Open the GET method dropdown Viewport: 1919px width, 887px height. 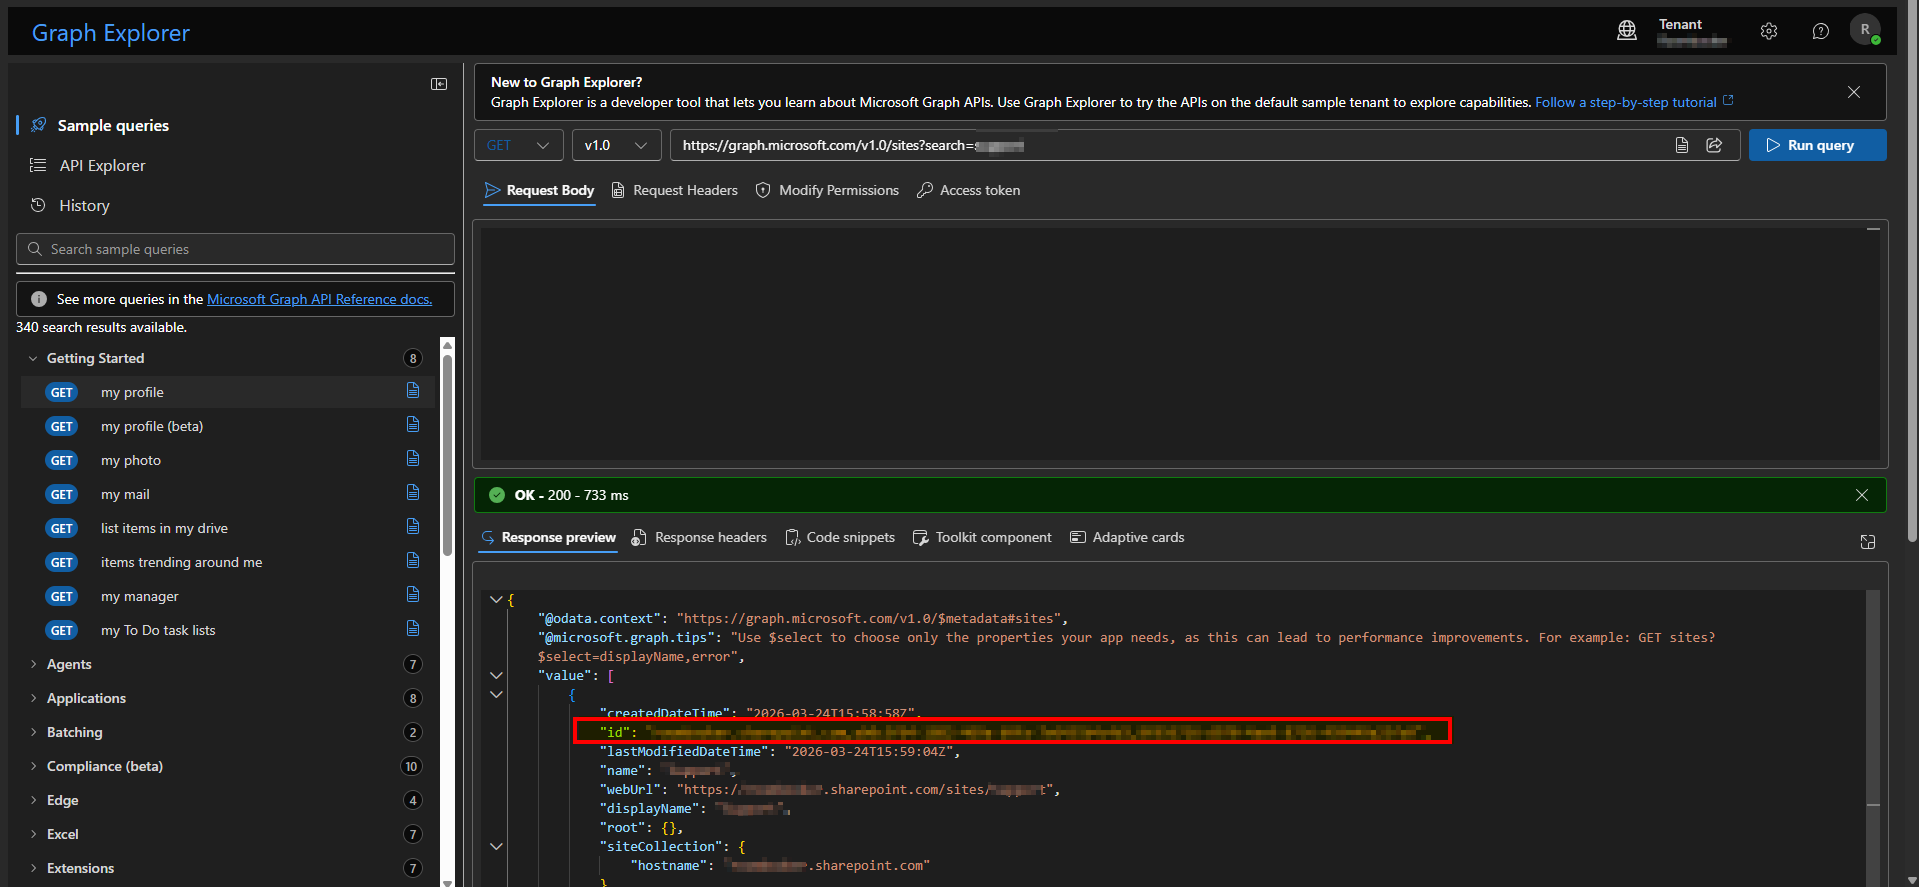518,145
